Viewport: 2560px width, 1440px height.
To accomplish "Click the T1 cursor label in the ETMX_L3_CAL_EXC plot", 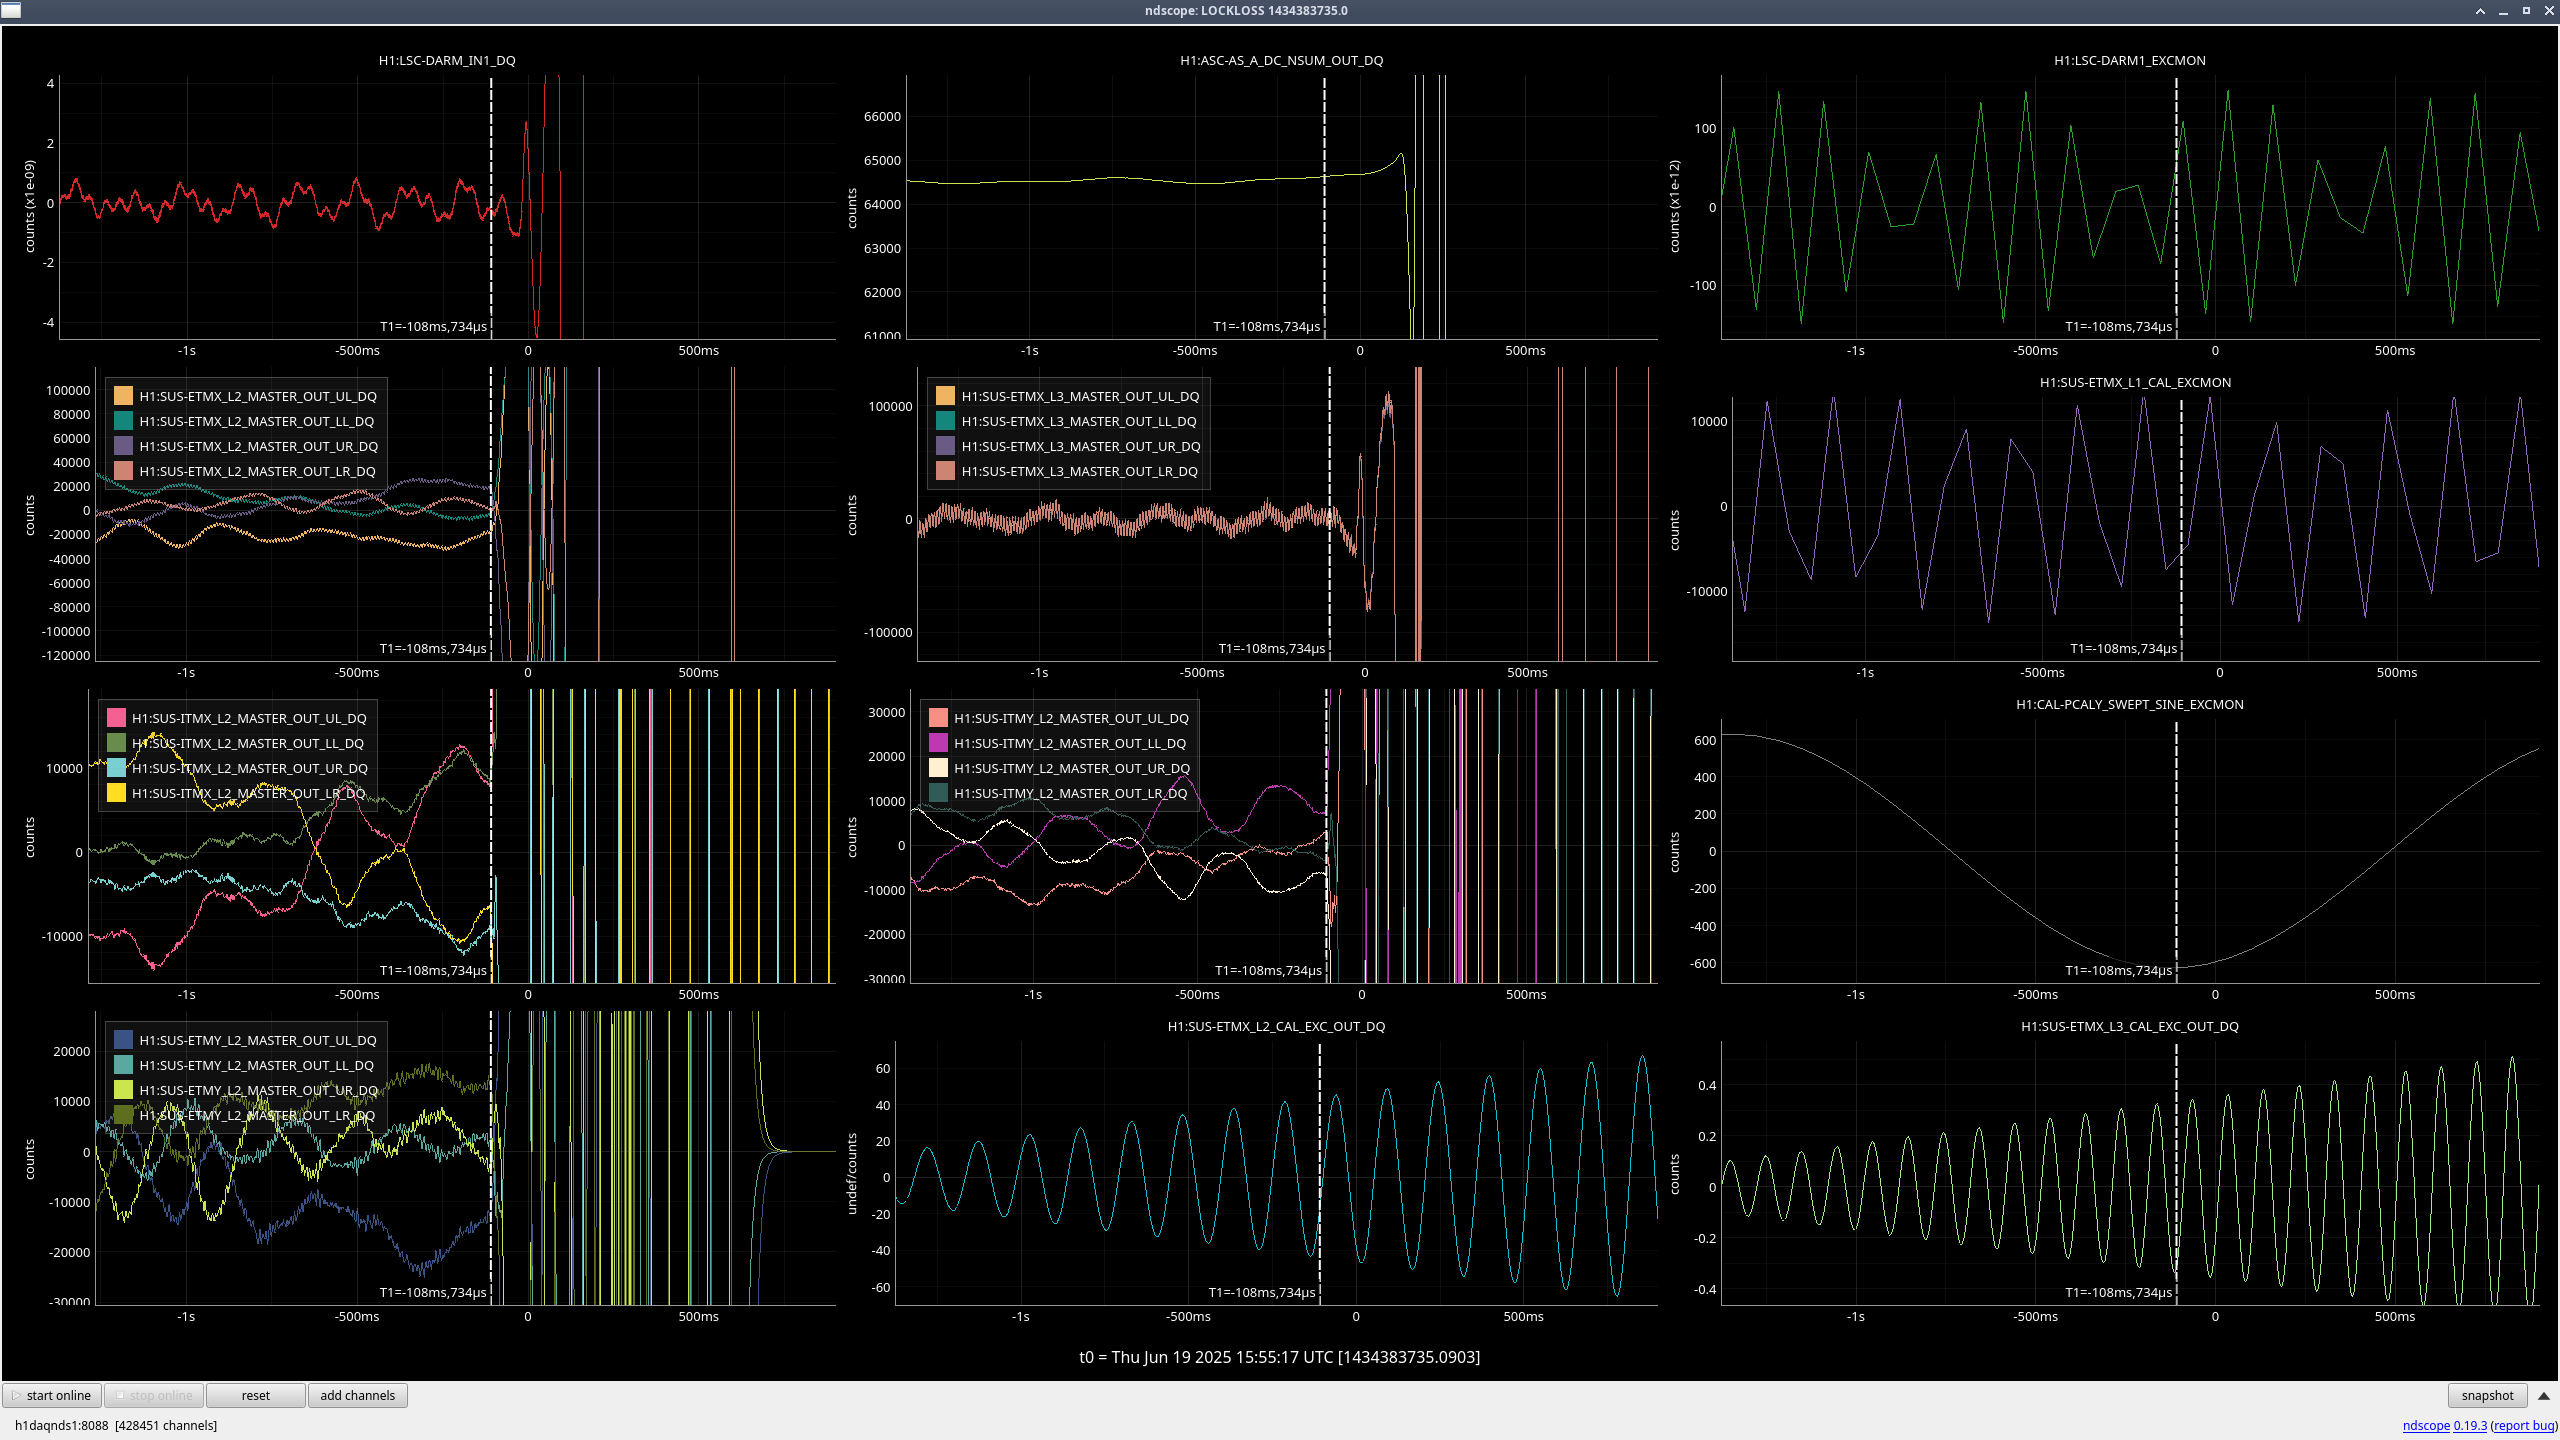I will click(x=2119, y=1292).
